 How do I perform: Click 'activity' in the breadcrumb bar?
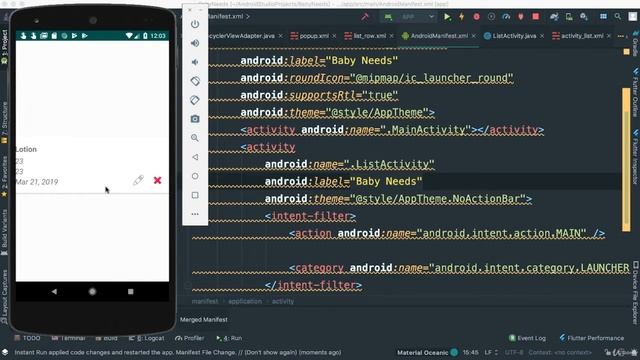(x=283, y=301)
